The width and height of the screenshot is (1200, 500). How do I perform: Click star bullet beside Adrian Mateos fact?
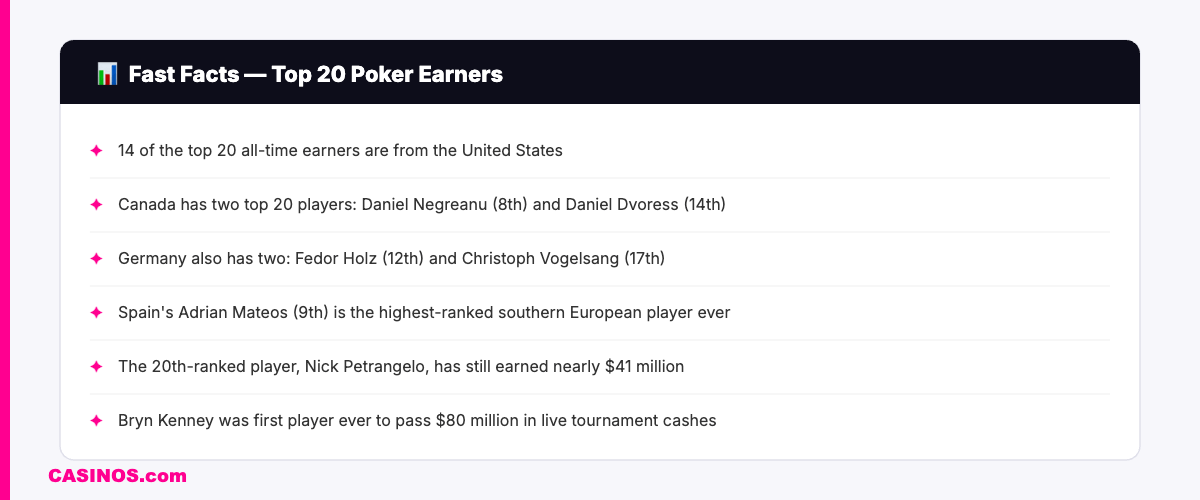96,313
